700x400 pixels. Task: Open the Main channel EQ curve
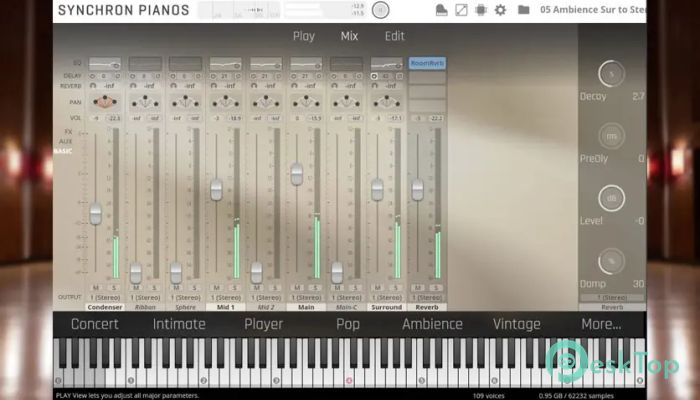point(306,63)
